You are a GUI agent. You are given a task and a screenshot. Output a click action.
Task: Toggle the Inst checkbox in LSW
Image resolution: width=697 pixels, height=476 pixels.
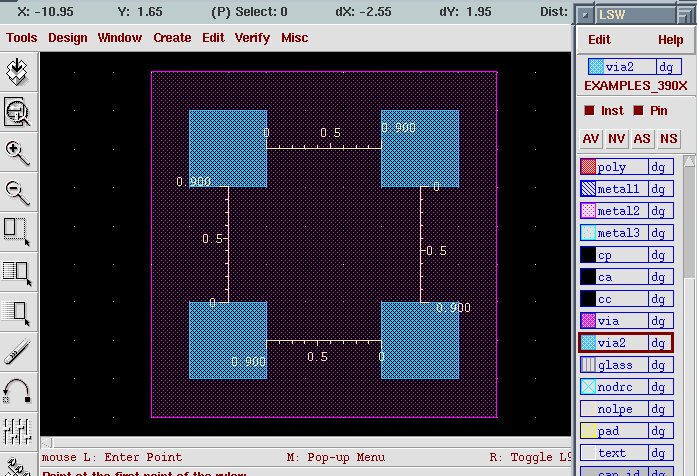589,111
